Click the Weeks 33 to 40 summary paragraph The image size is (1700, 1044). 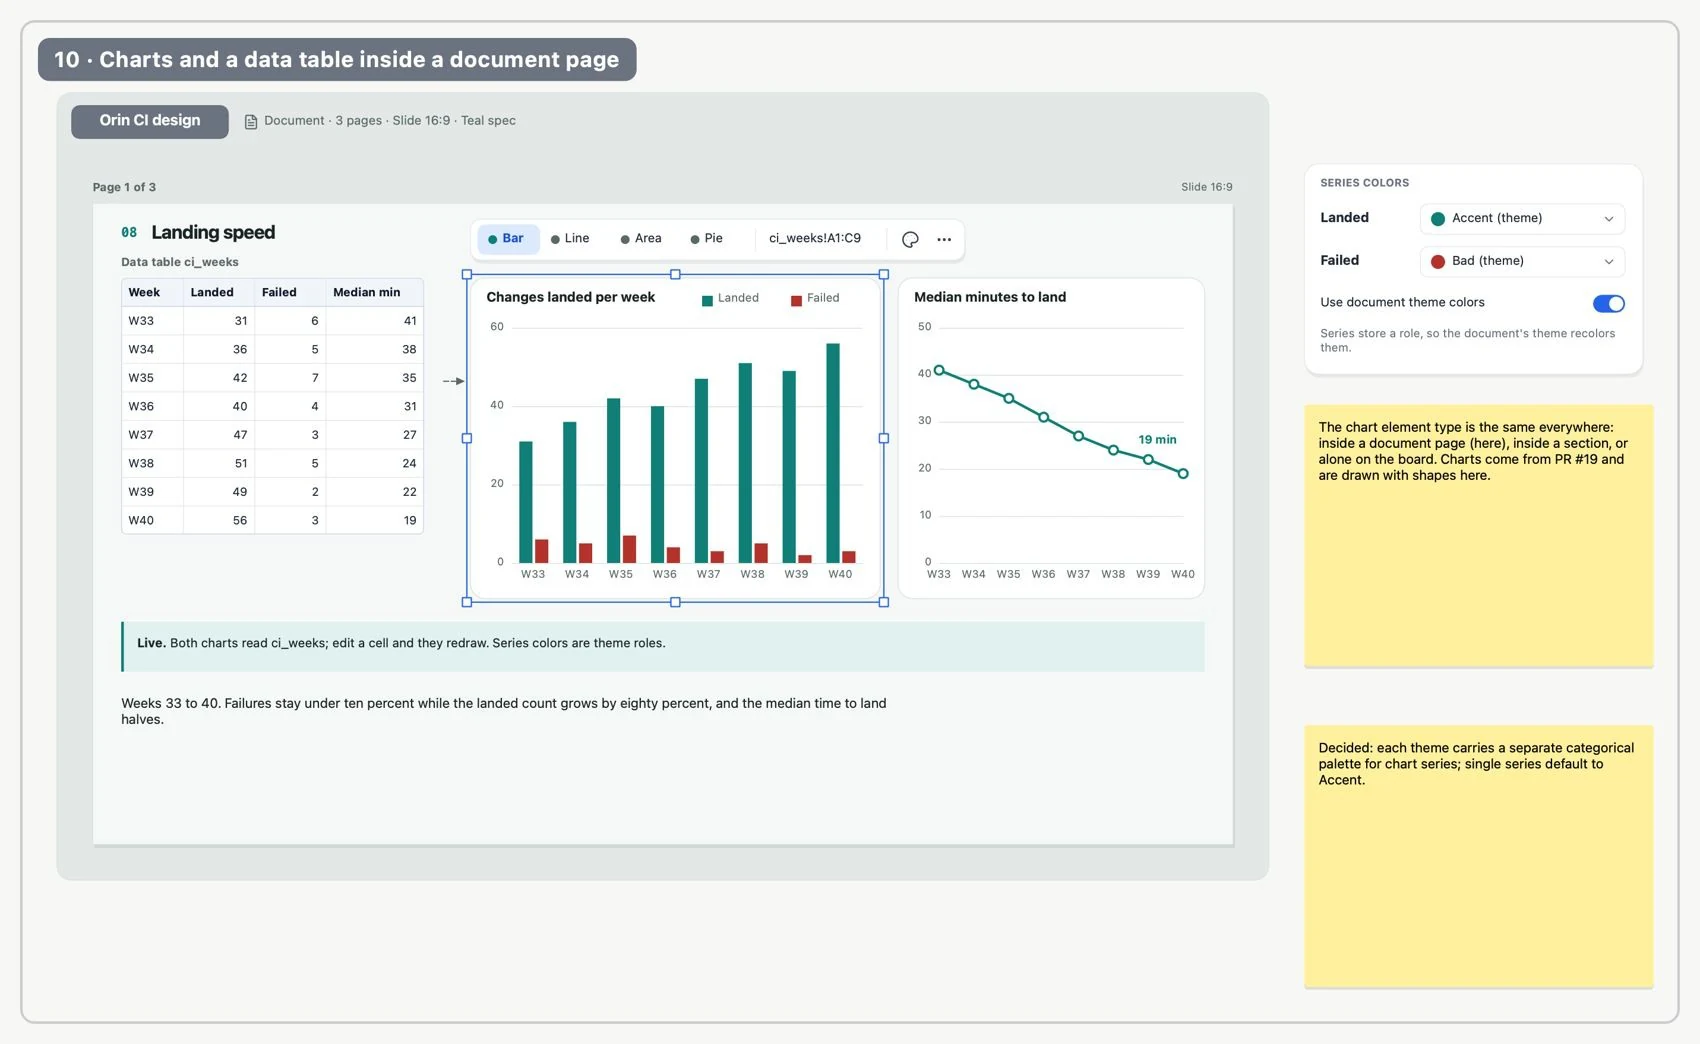click(x=504, y=712)
